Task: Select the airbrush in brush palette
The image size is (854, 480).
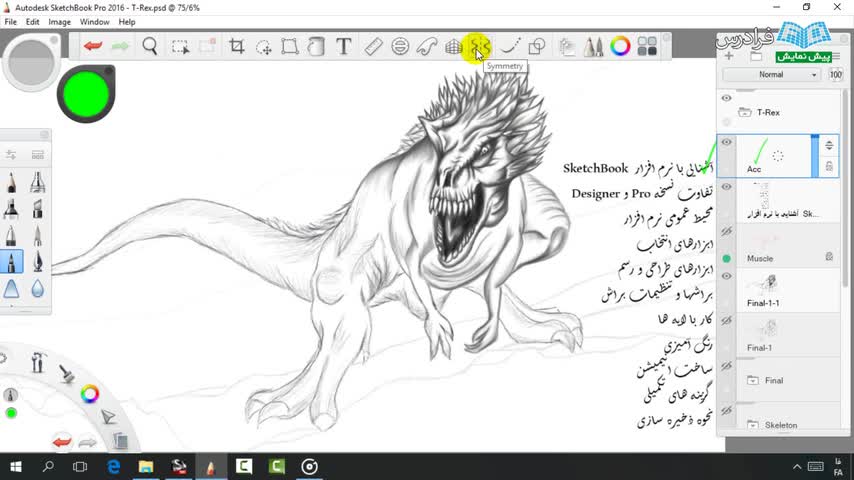Action: pos(38,182)
